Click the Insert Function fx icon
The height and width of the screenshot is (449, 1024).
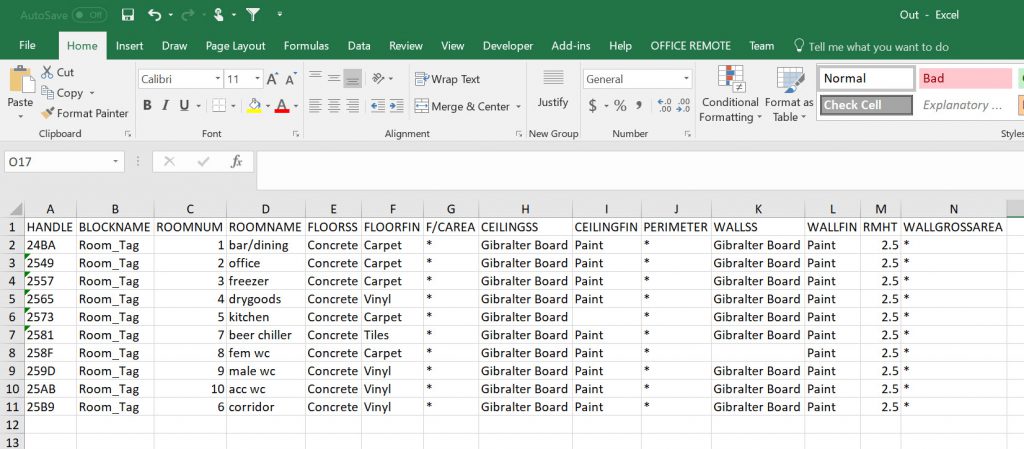(236, 161)
